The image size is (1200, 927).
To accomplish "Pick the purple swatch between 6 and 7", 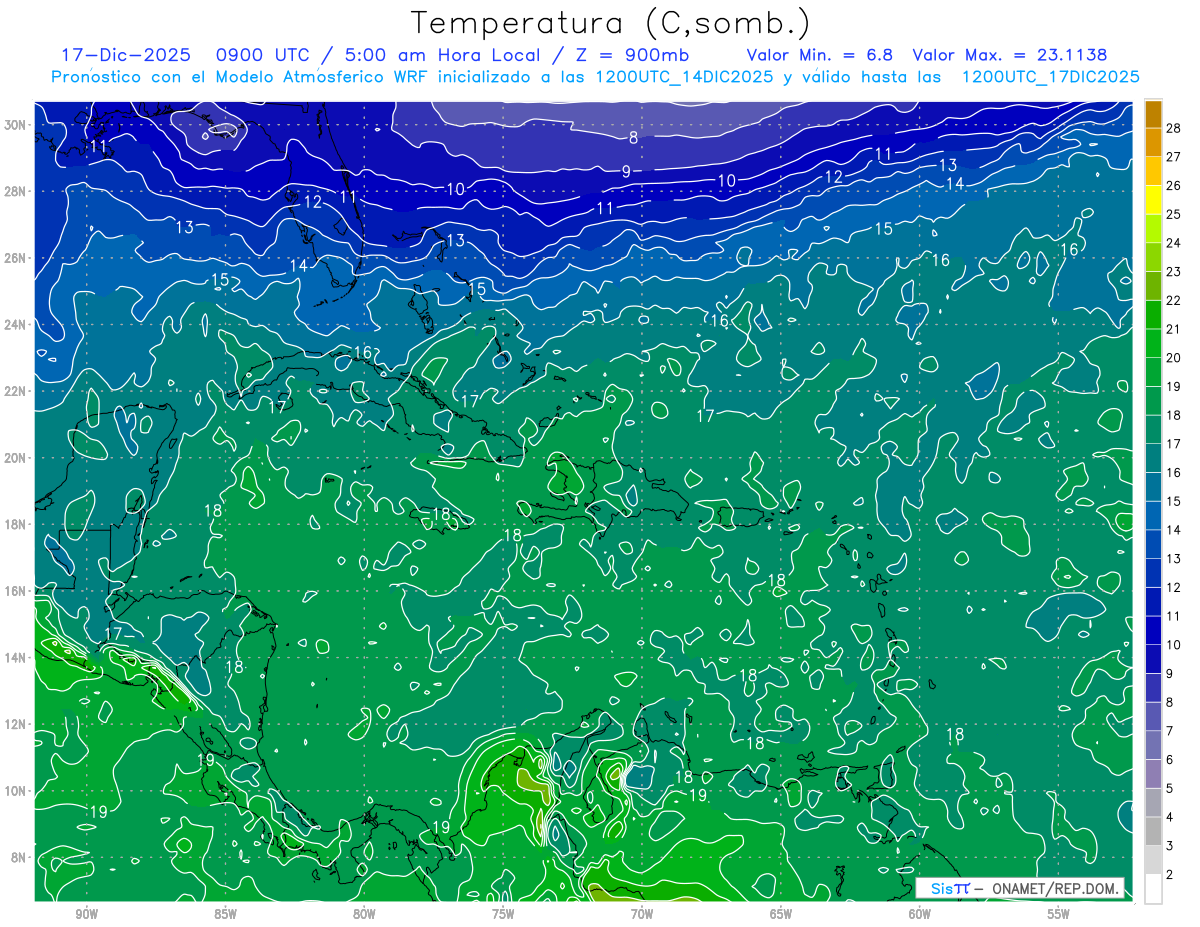I will [1154, 745].
